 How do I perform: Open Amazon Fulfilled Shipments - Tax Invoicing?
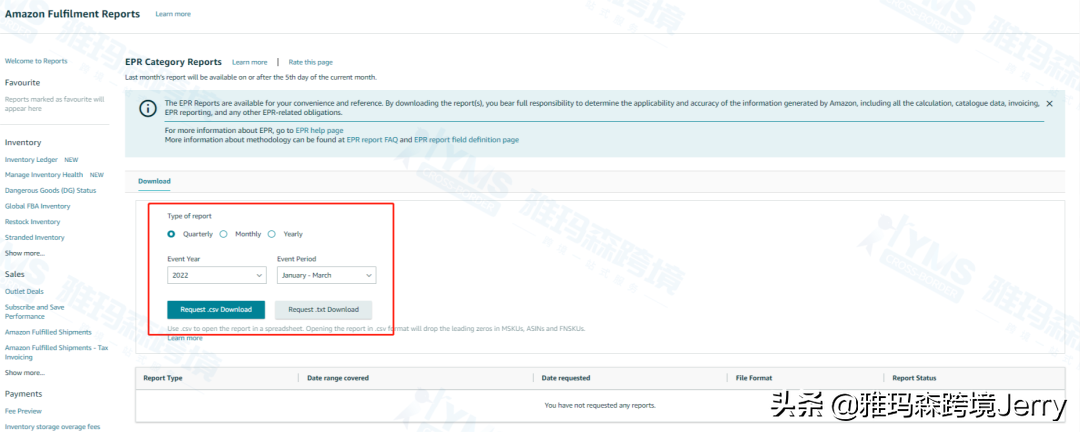(x=56, y=353)
